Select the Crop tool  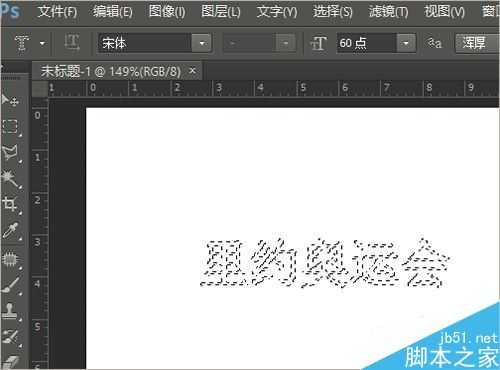tap(10, 204)
